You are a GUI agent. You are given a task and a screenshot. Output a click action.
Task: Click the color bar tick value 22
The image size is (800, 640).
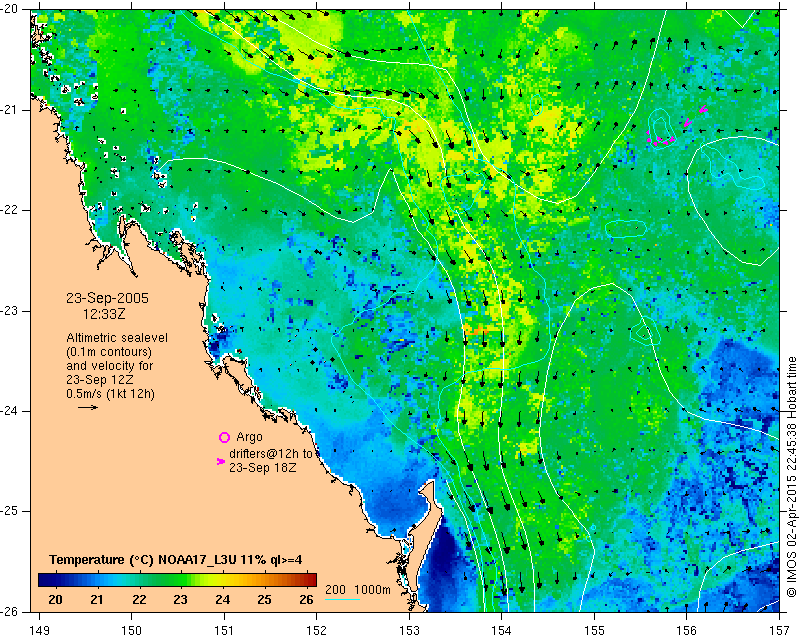(x=139, y=599)
